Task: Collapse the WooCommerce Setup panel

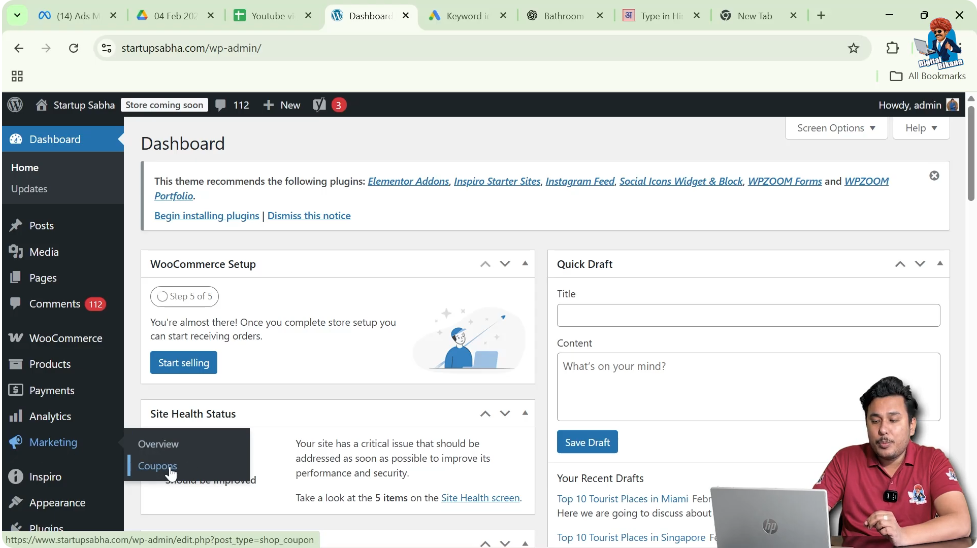Action: pos(525,264)
